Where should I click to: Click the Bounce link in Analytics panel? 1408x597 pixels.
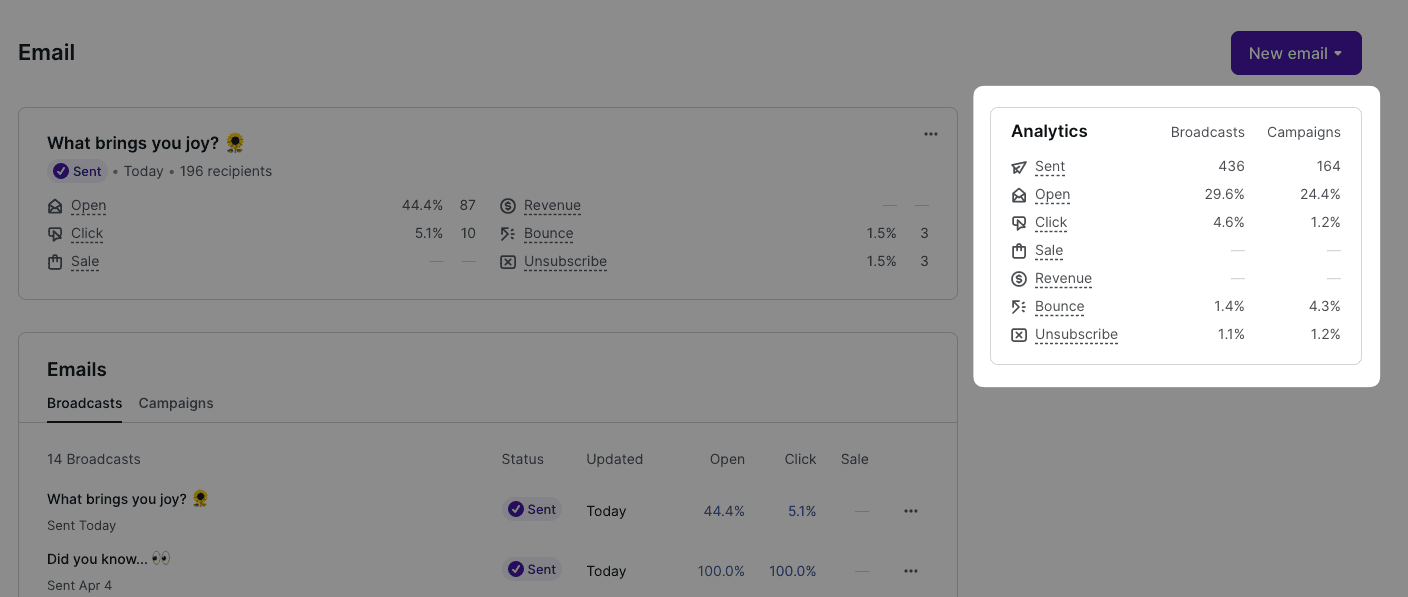click(1059, 307)
